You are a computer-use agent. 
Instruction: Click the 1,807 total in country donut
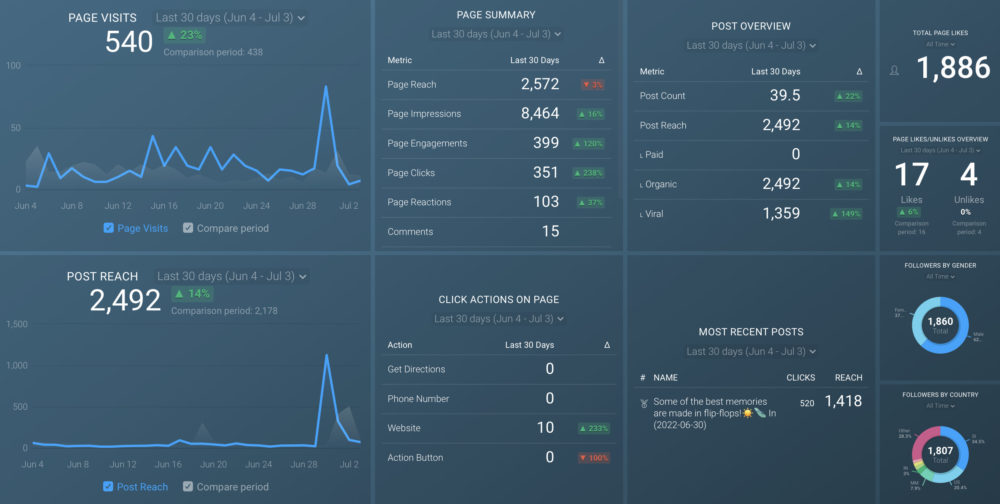940,452
